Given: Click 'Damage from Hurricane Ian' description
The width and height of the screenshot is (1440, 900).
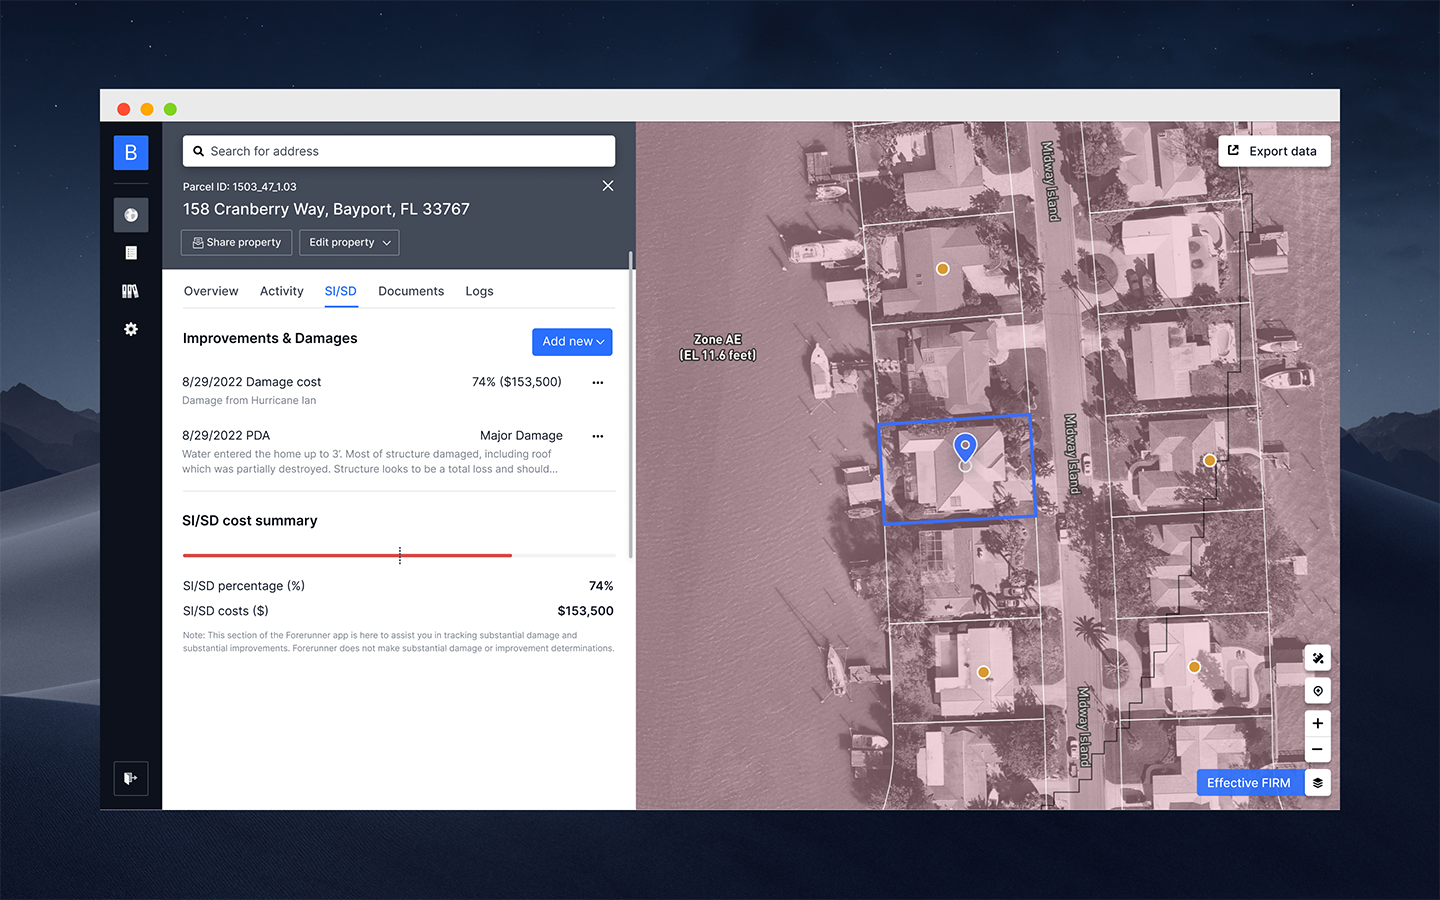Looking at the screenshot, I should point(249,401).
